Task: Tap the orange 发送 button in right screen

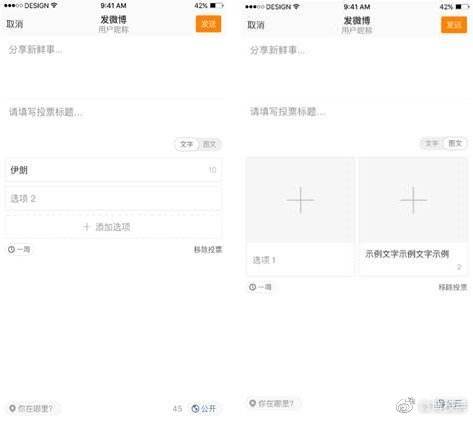Action: pos(454,25)
